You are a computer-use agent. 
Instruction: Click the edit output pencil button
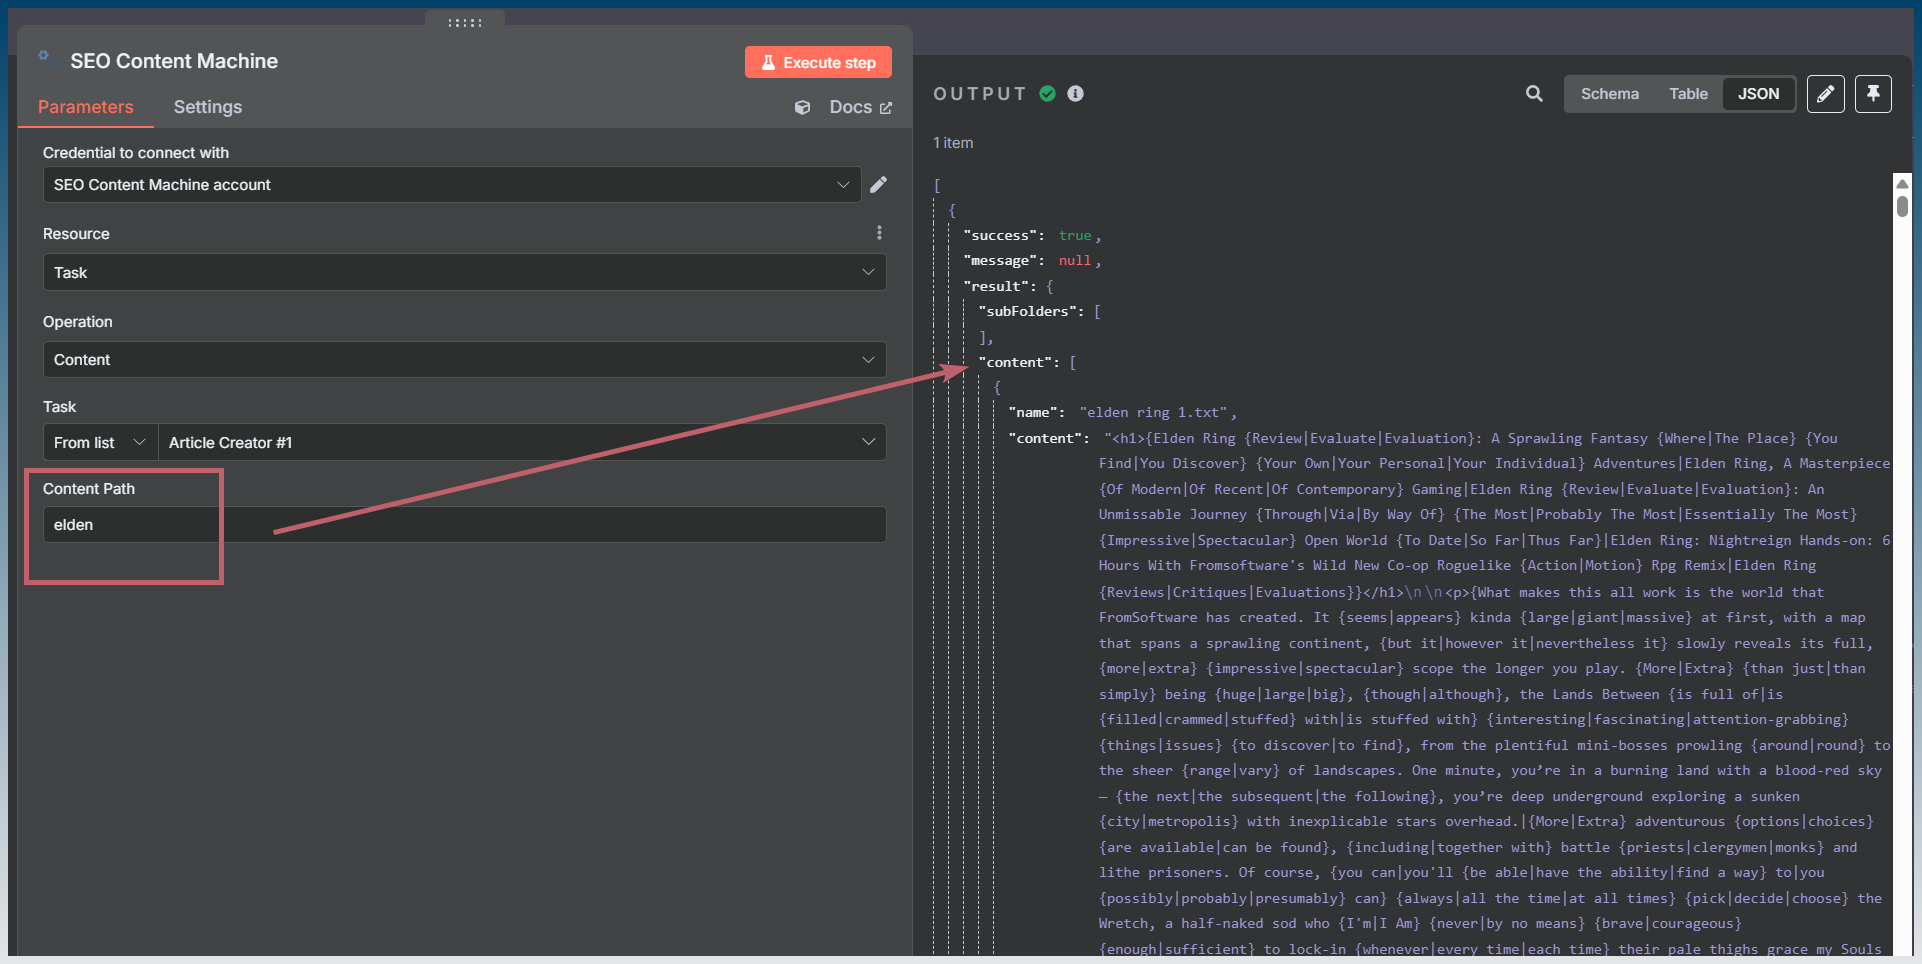(x=1825, y=94)
